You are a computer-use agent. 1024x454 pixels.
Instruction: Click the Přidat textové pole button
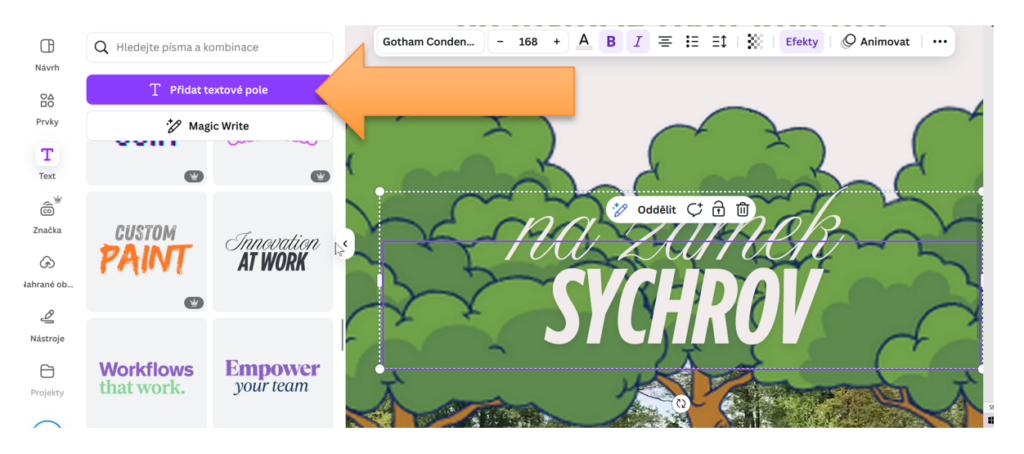coord(209,89)
